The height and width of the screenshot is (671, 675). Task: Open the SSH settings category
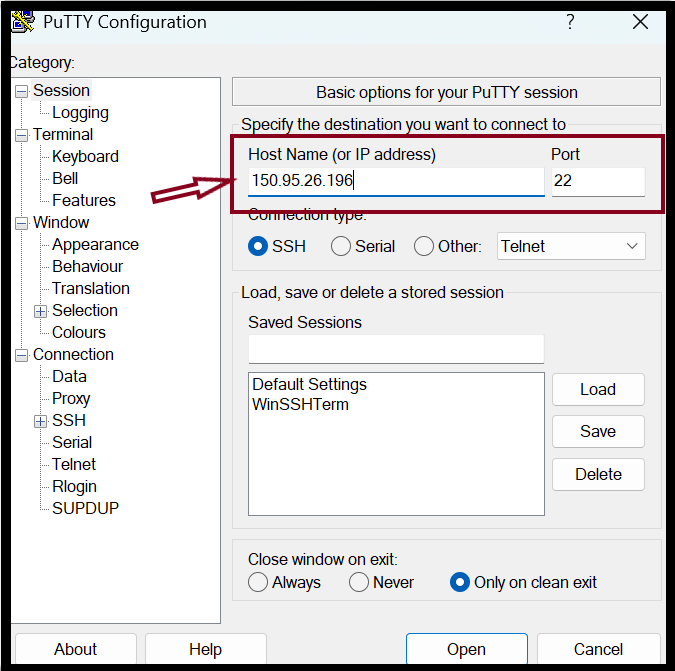69,421
